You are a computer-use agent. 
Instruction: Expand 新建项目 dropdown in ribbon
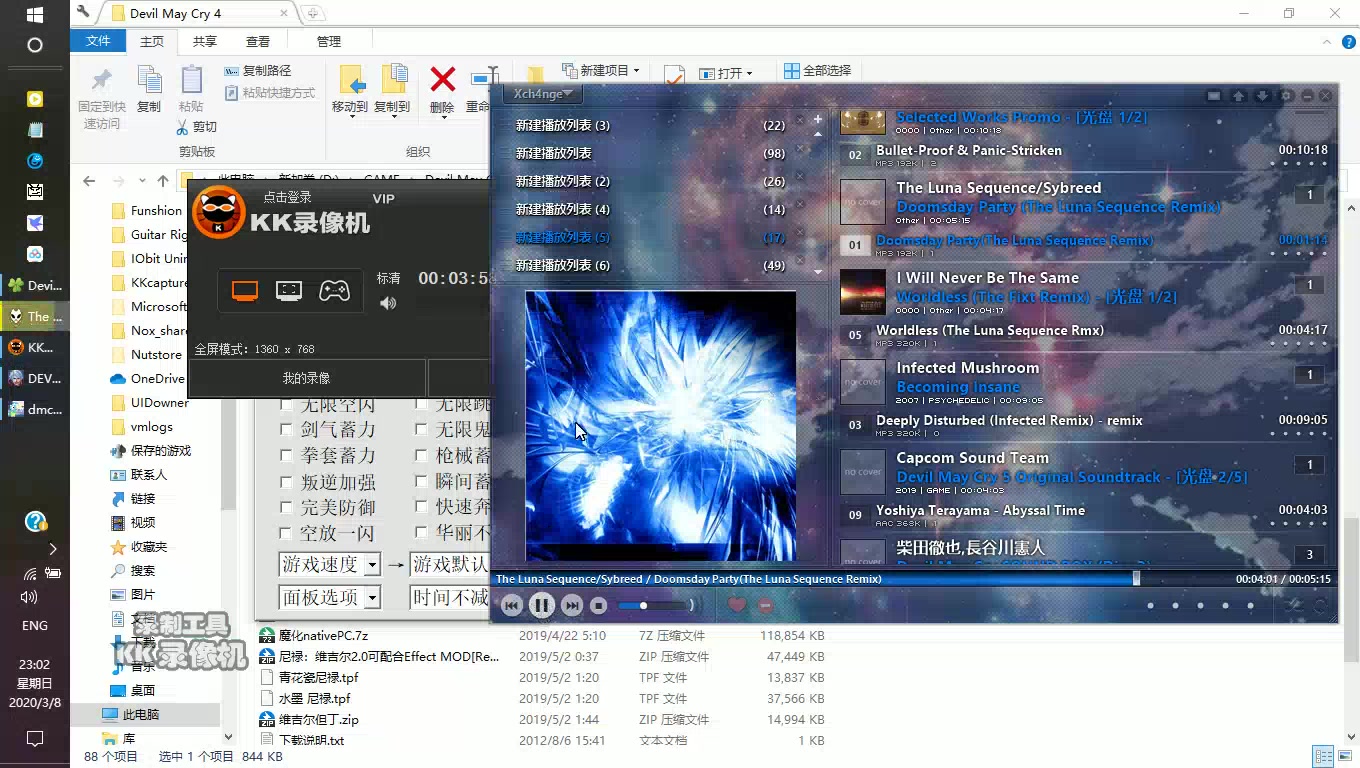600,70
